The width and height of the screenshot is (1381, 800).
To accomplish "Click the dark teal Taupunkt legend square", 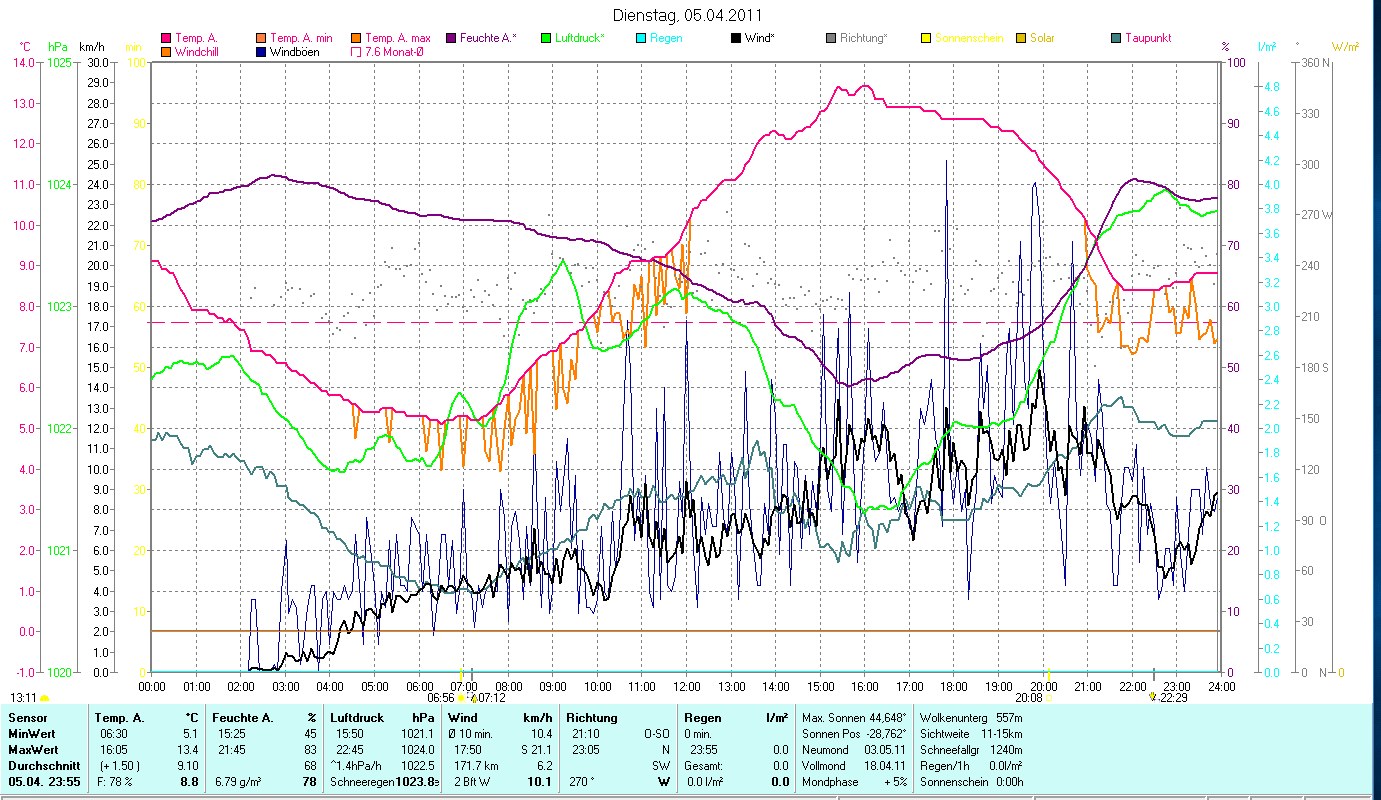I will pyautogui.click(x=1116, y=38).
